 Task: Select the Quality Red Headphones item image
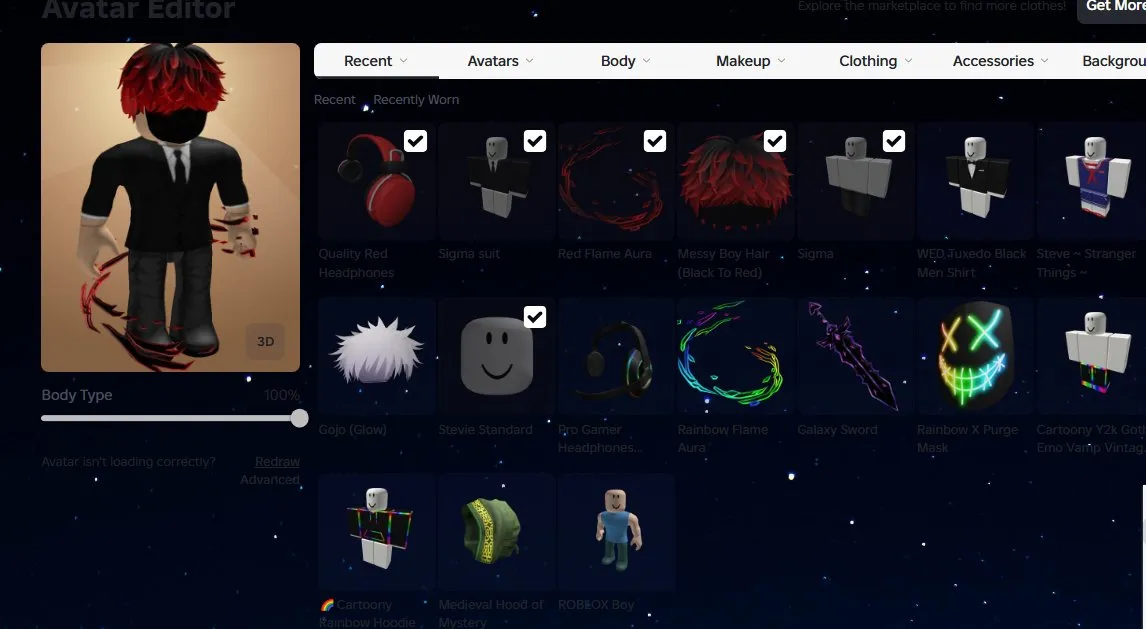point(376,181)
